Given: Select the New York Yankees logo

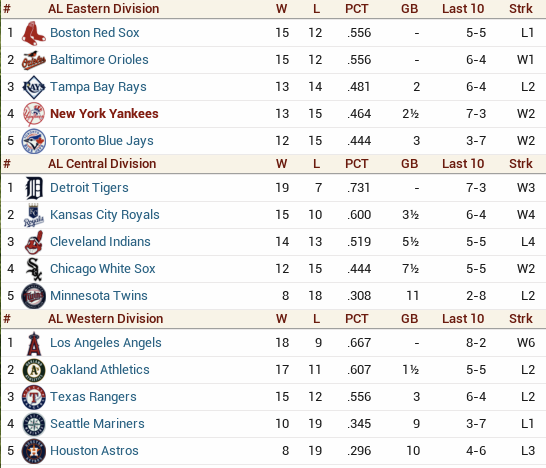Looking at the screenshot, I should pyautogui.click(x=34, y=114).
